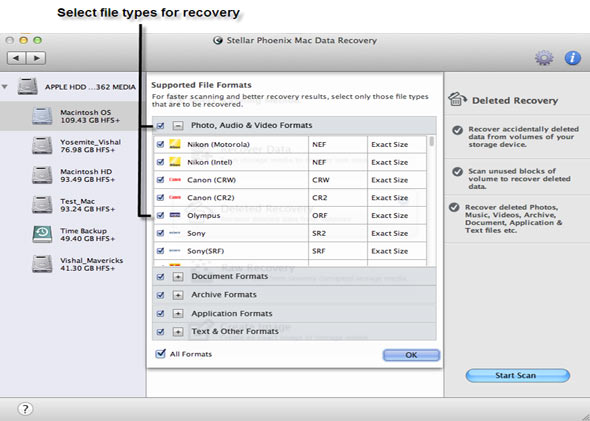Click the Canon (CR2) brand icon
The height and width of the screenshot is (421, 590).
(175, 197)
